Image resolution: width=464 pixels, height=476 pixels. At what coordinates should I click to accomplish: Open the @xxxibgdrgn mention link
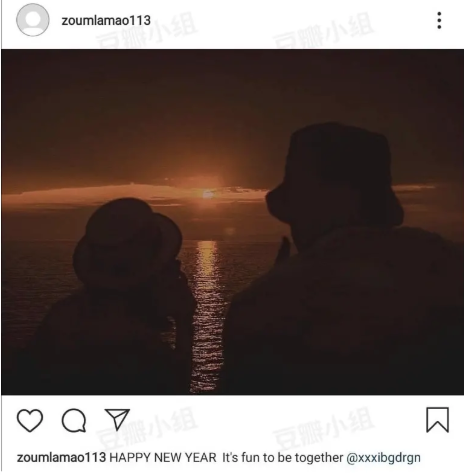[383, 458]
